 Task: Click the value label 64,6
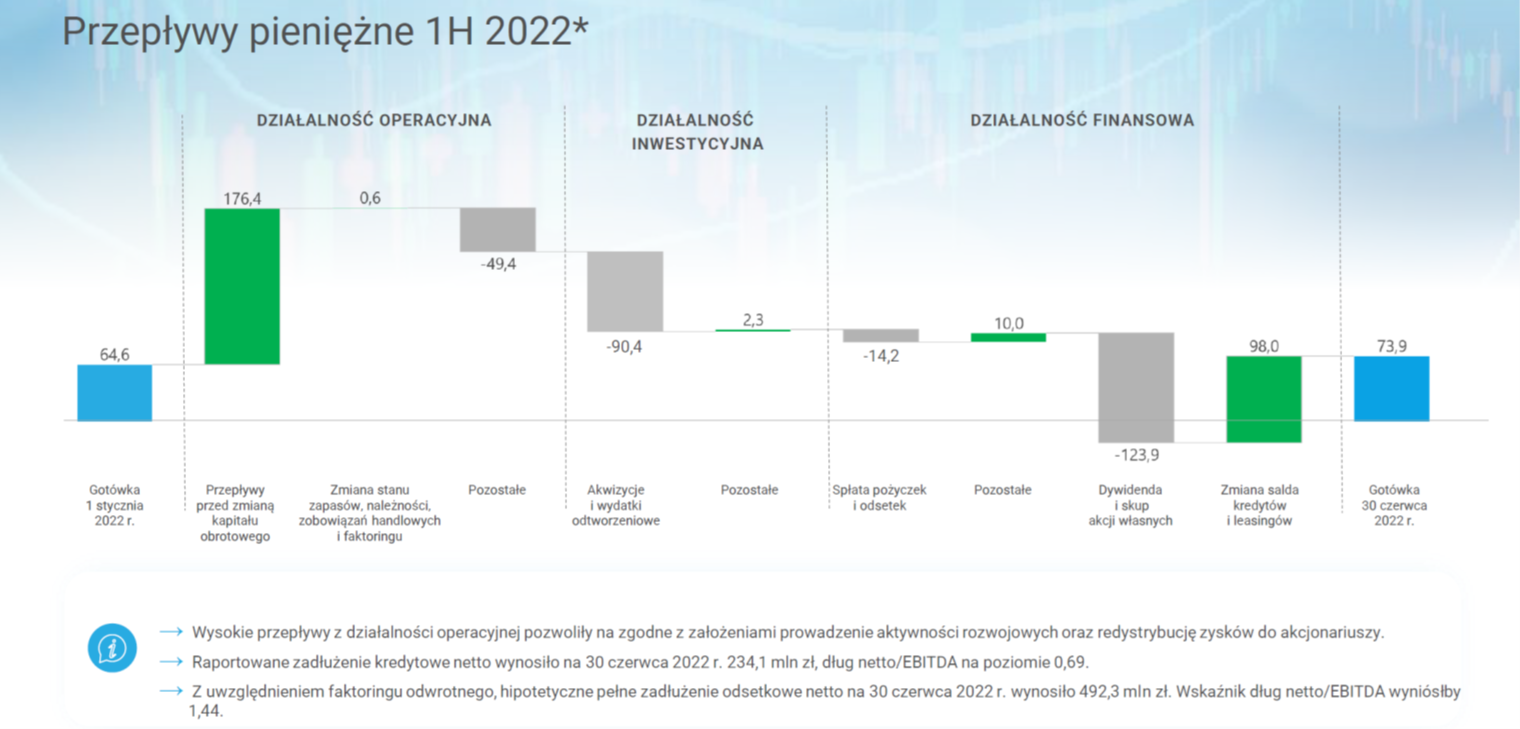(x=114, y=354)
